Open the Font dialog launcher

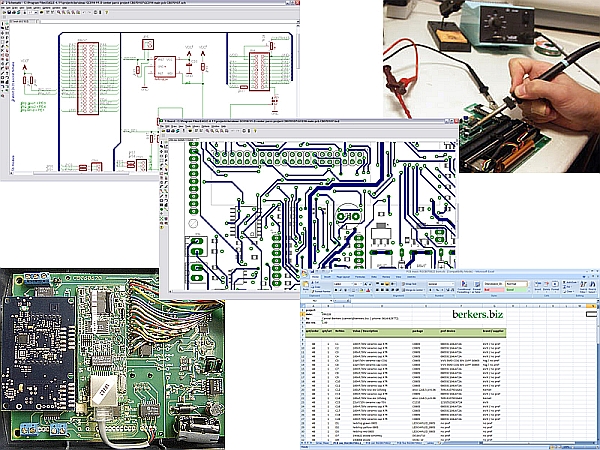click(x=372, y=295)
